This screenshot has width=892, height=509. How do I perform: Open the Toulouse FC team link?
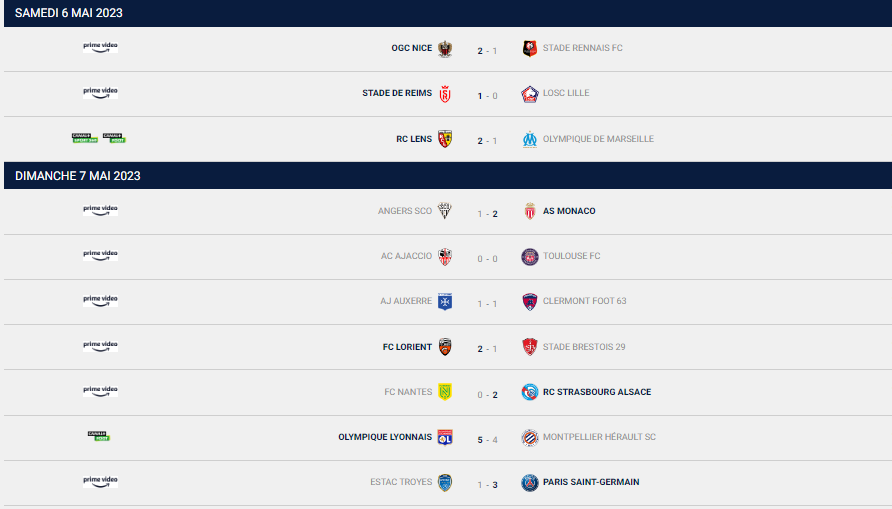pyautogui.click(x=571, y=256)
